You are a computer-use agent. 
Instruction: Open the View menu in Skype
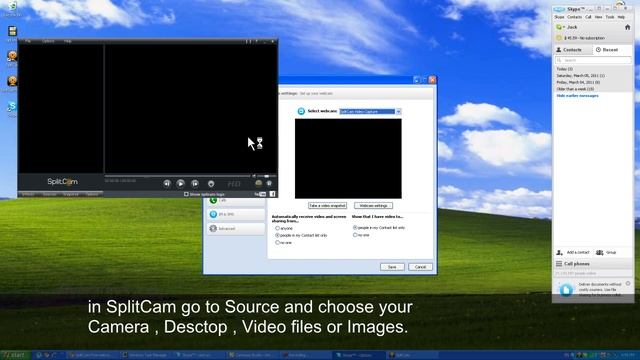click(598, 17)
